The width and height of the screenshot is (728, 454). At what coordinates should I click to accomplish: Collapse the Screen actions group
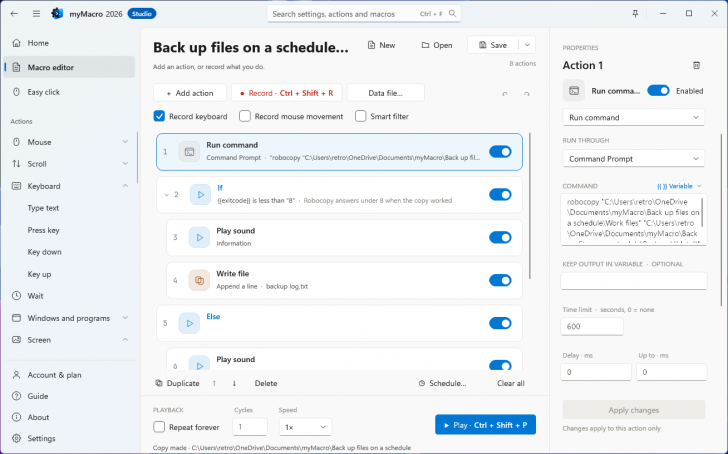[x=125, y=339]
